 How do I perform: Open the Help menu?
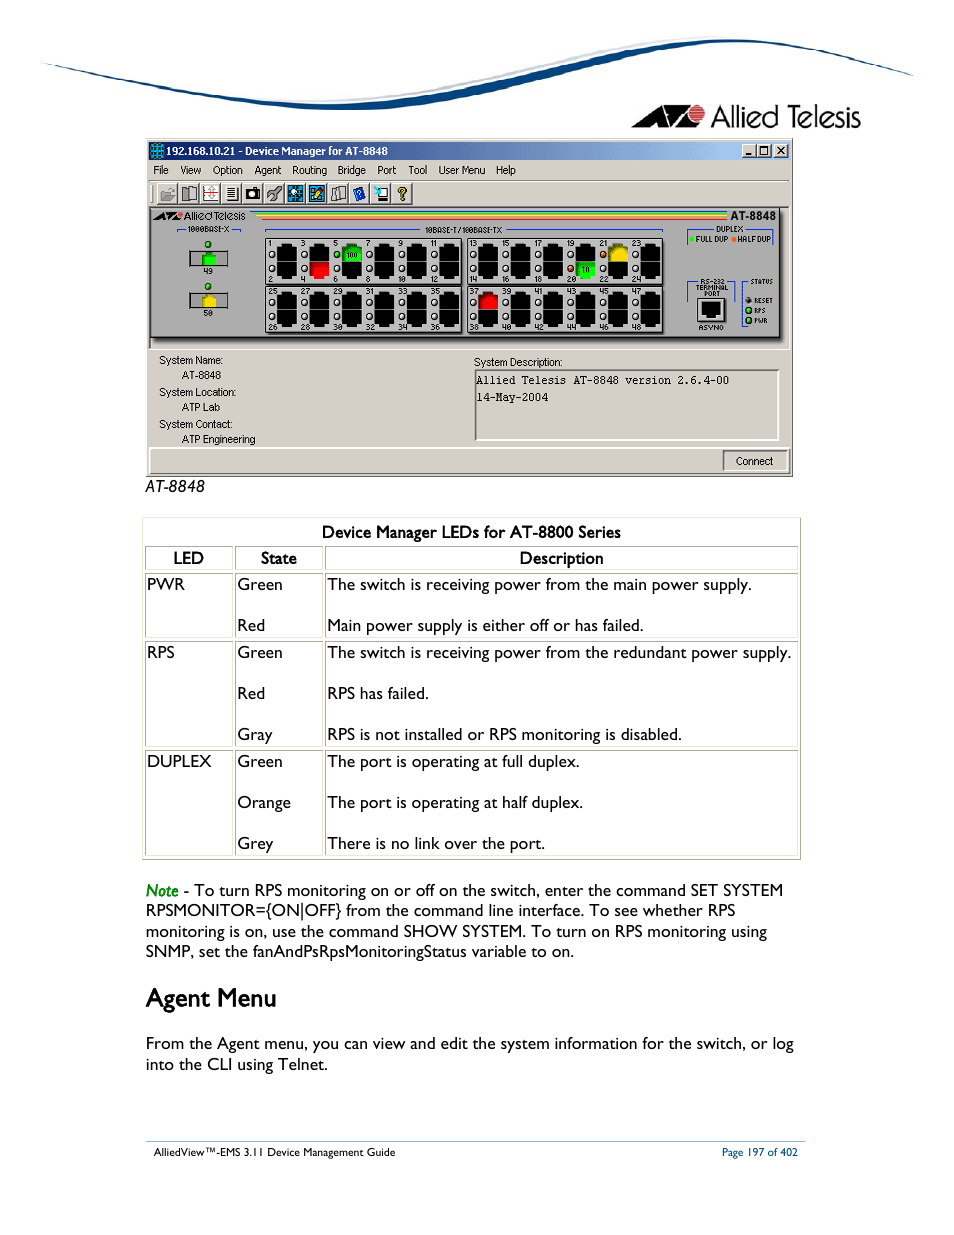[506, 171]
